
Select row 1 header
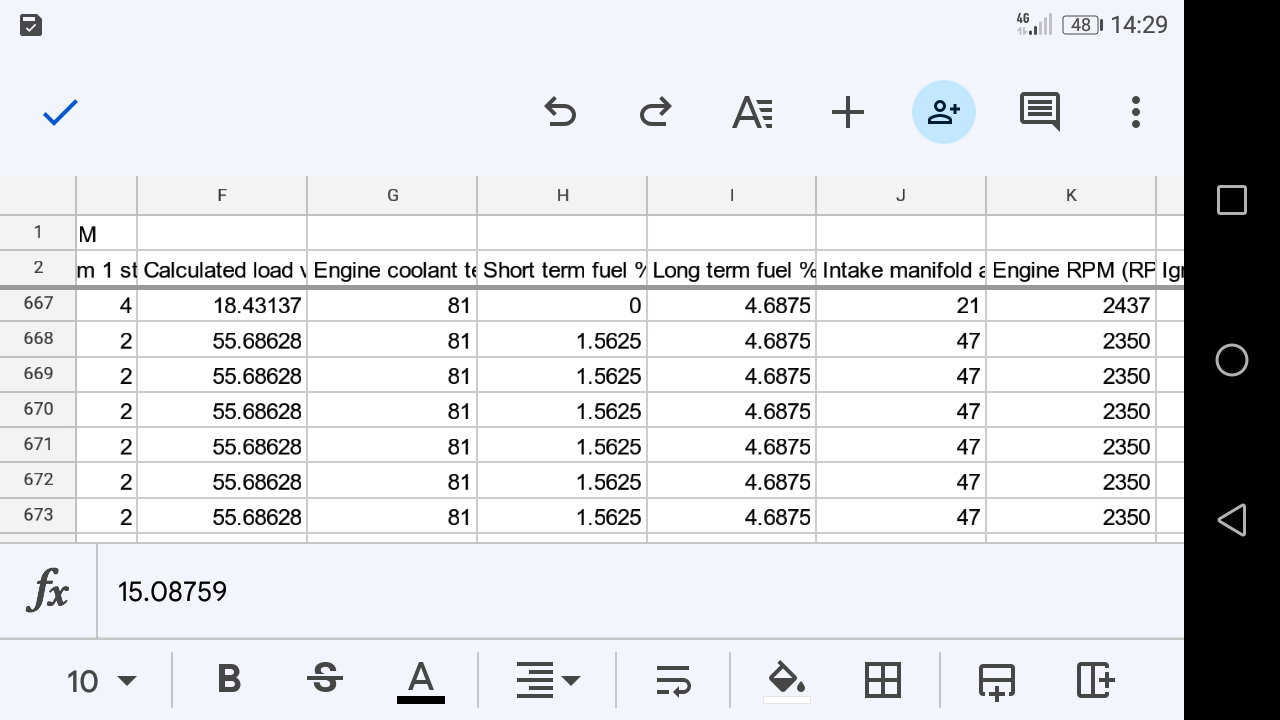click(38, 232)
